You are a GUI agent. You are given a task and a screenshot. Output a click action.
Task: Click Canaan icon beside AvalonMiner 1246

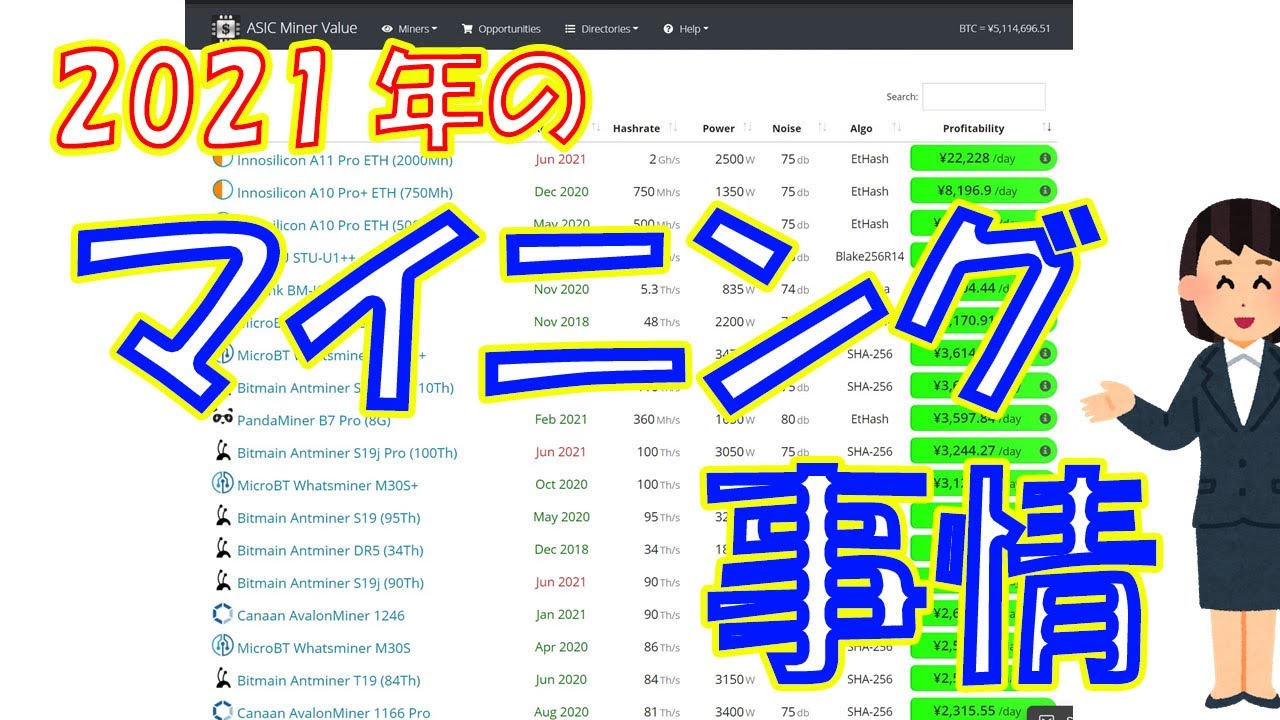(x=222, y=614)
